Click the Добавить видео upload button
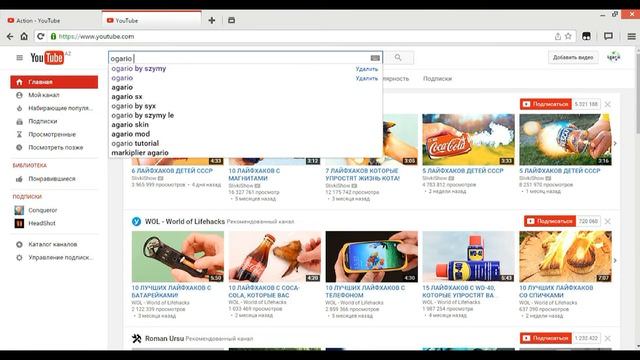 tap(573, 58)
